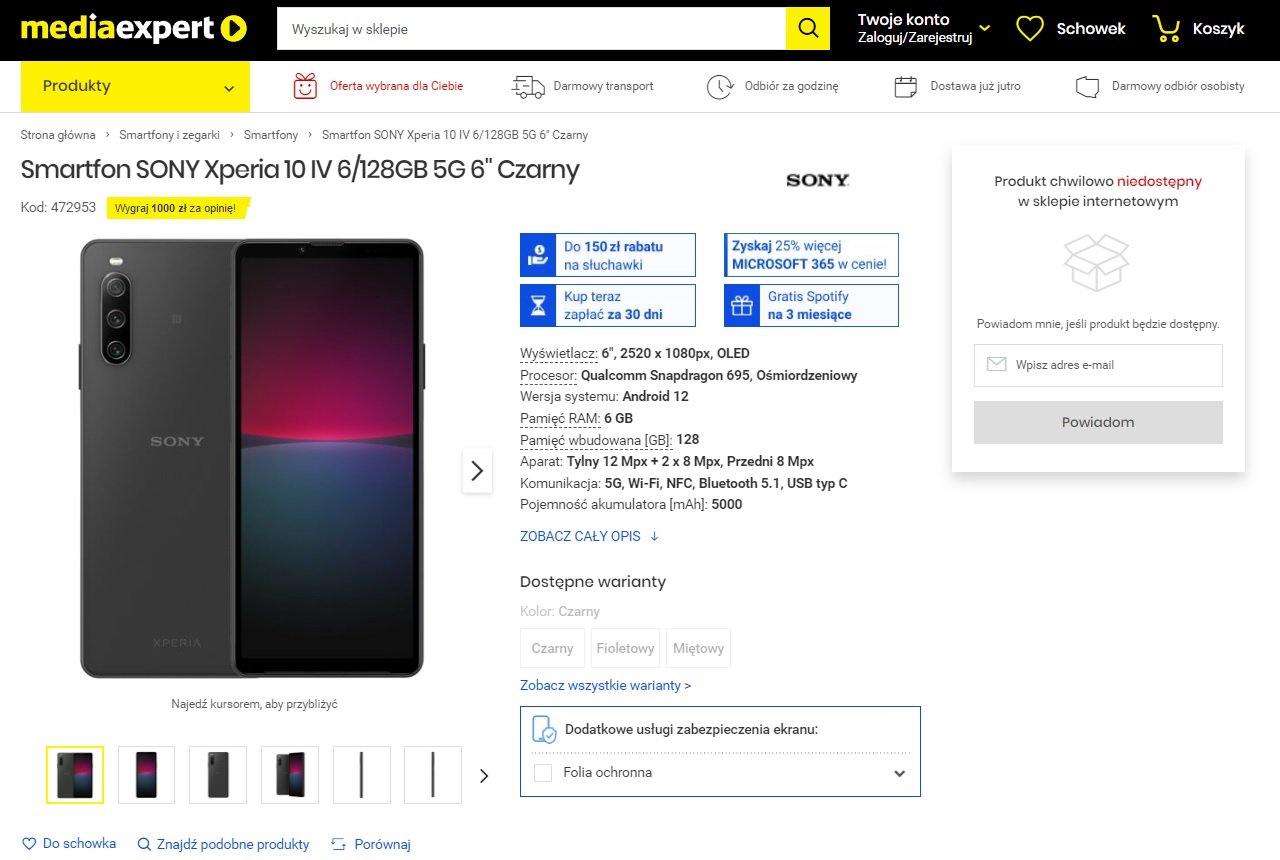
Task: Click the Darmowy transport truck icon
Action: point(528,86)
